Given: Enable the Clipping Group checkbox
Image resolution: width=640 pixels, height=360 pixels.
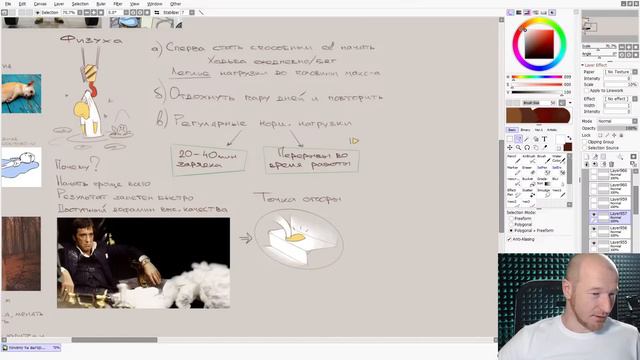Looking at the screenshot, I should point(584,142).
